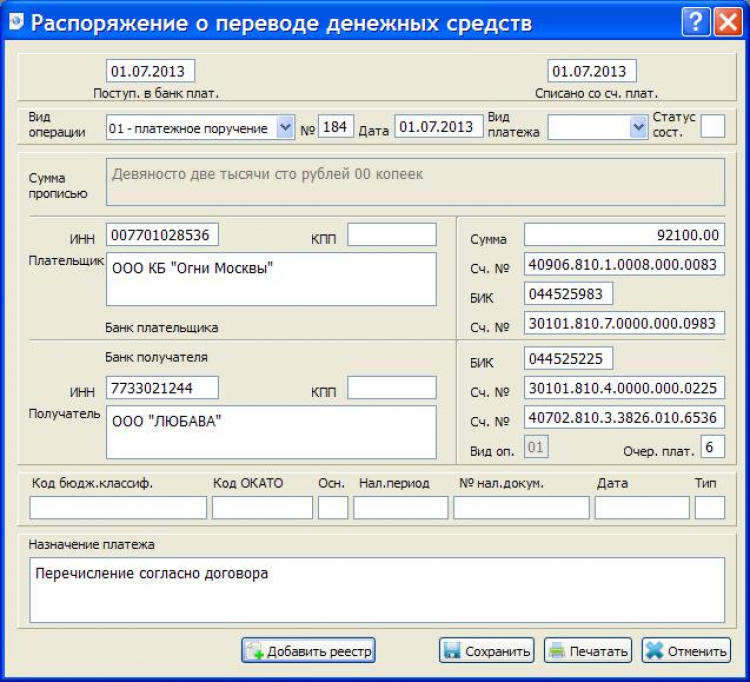Click the tax document Дата field
Screen dimensions: 750x682
pyautogui.click(x=642, y=507)
